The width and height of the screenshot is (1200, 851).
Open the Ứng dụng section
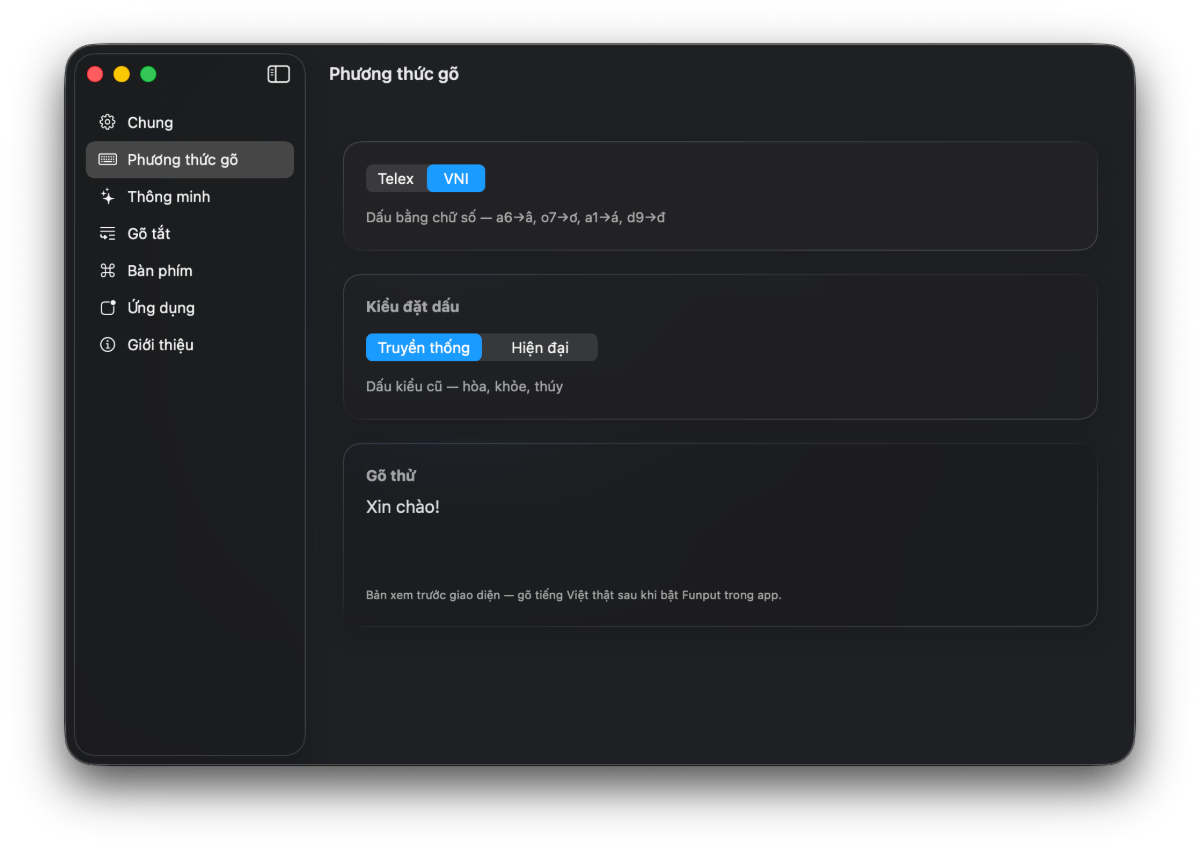190,307
